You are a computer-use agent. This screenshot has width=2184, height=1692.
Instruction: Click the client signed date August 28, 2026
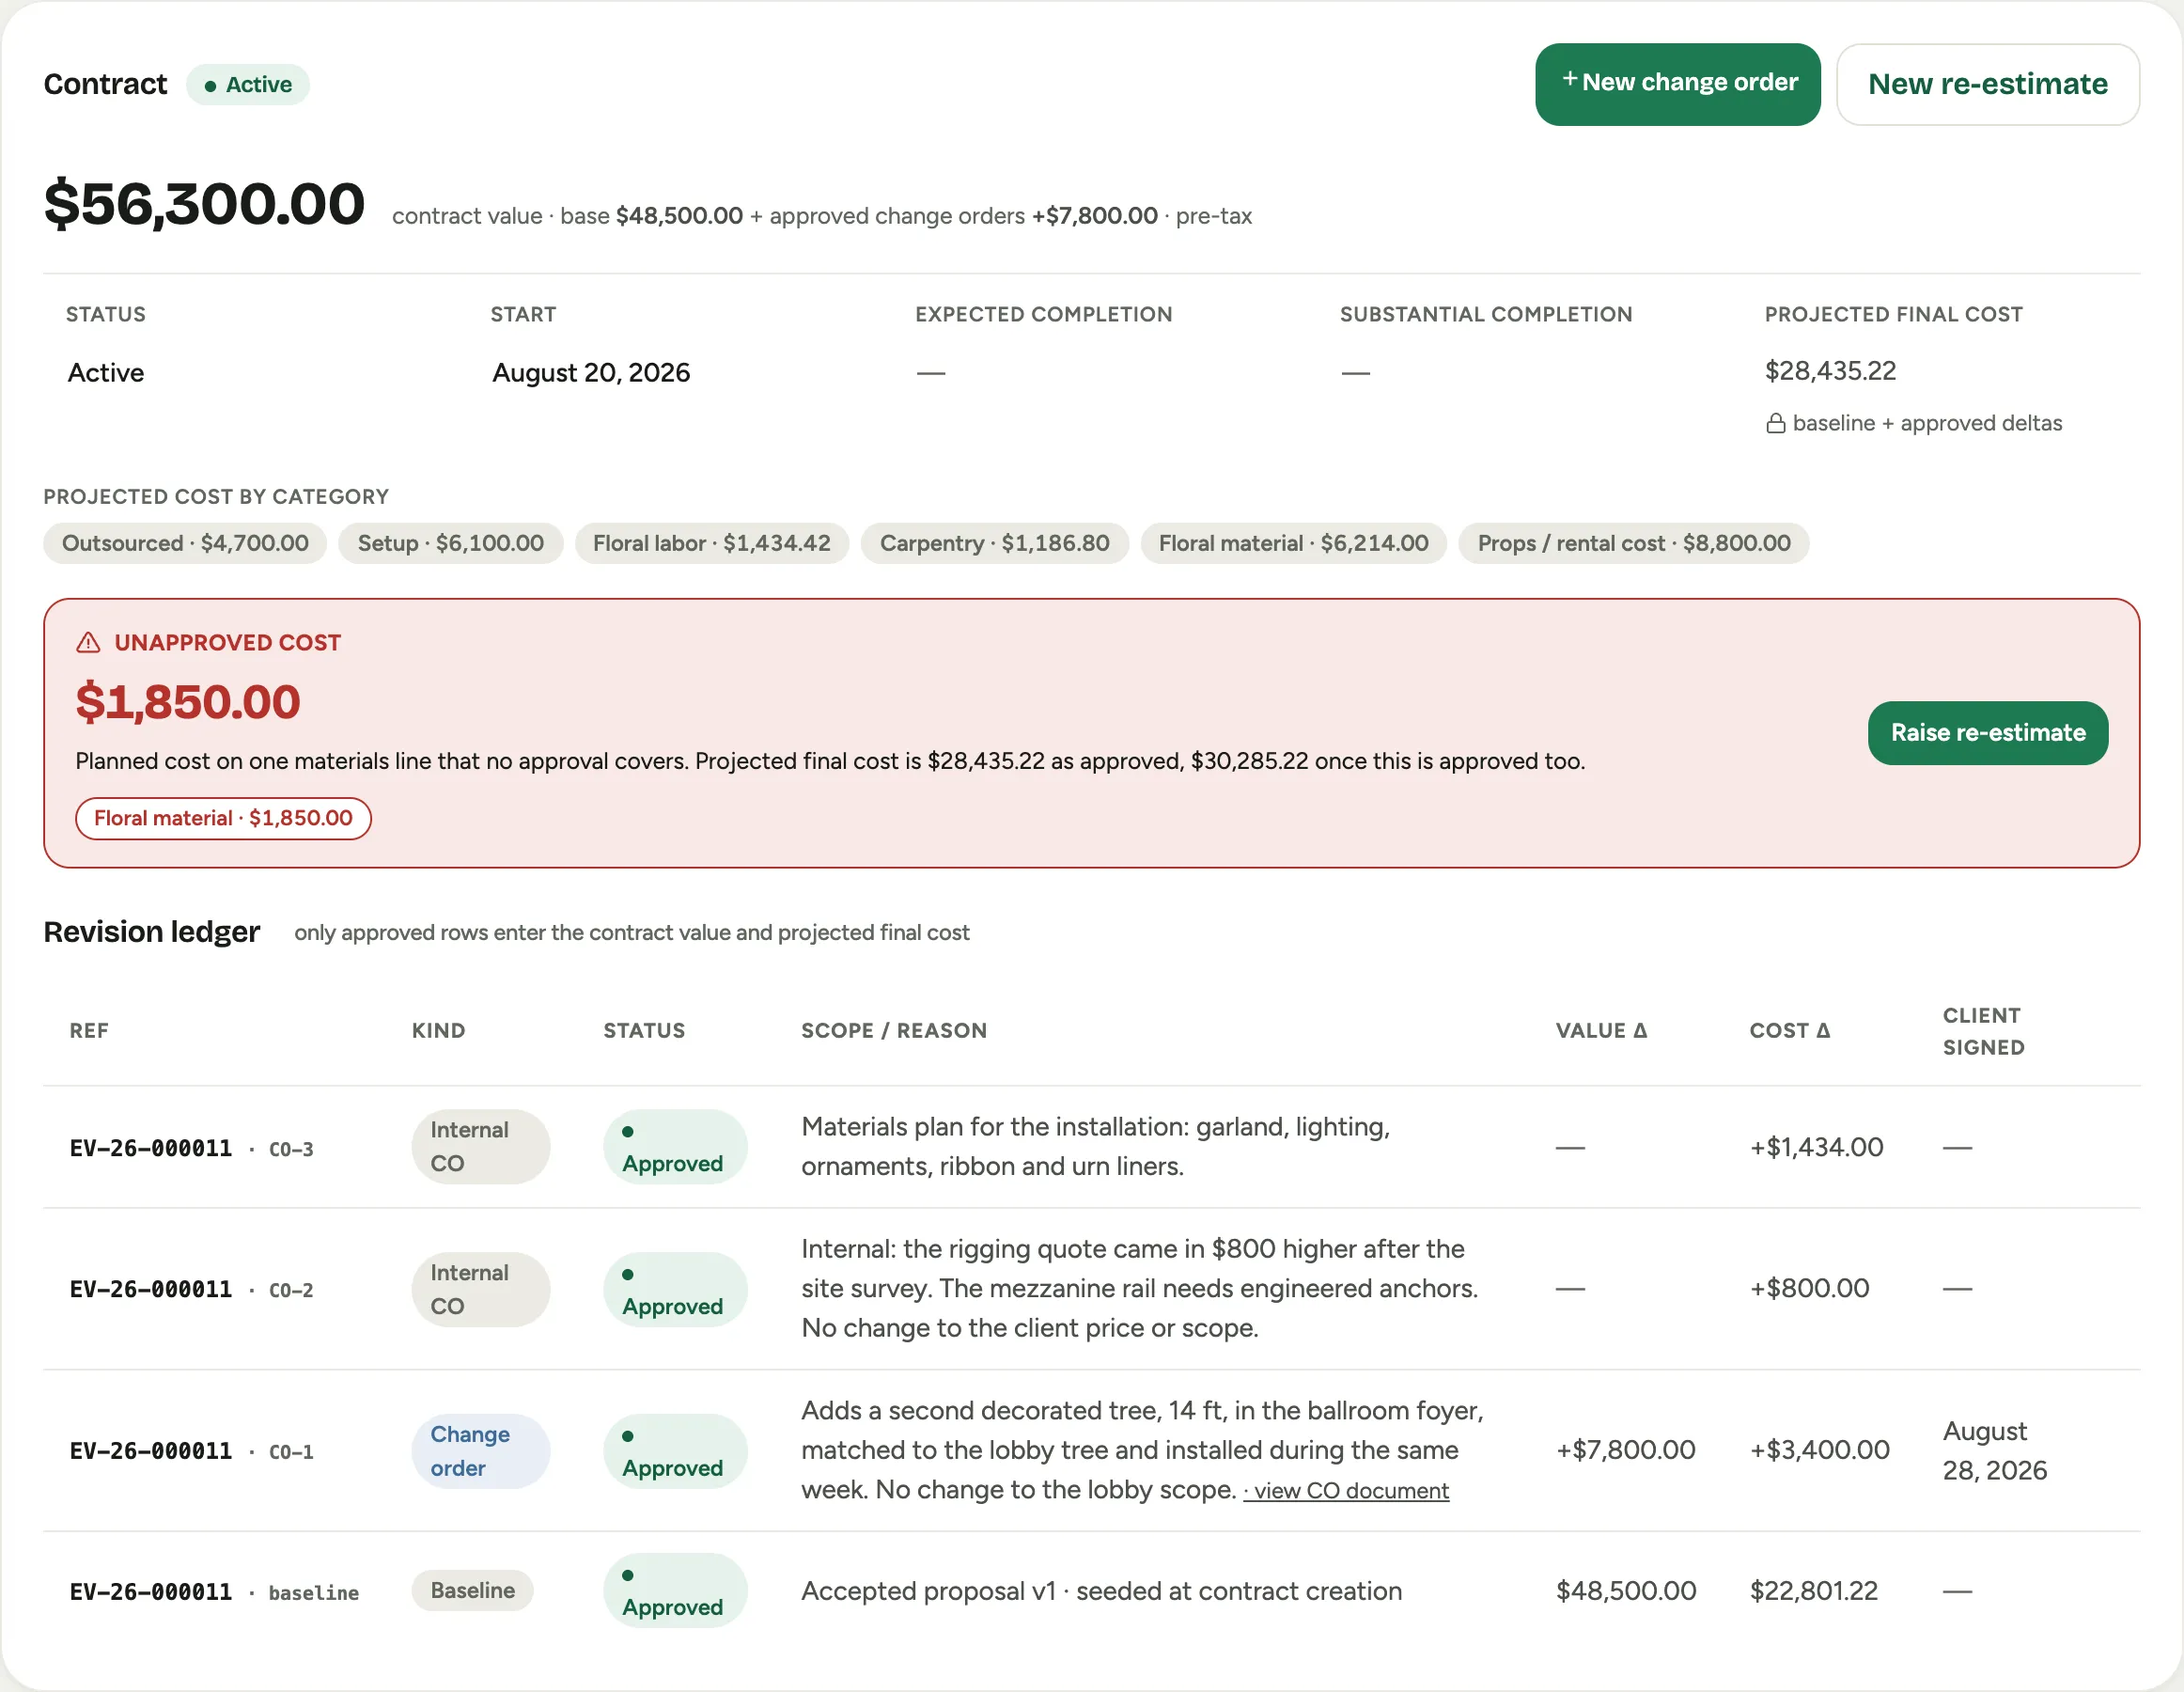[1995, 1451]
